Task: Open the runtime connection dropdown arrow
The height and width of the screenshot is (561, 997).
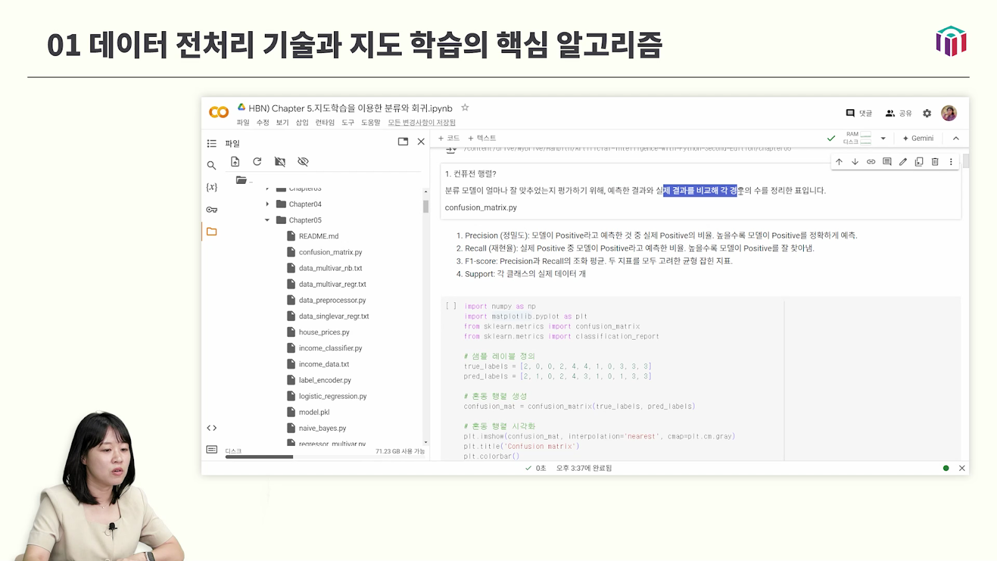Action: 883,138
